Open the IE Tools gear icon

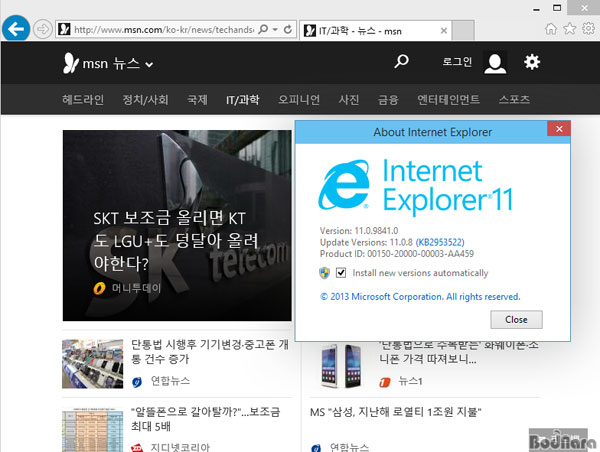click(588, 28)
